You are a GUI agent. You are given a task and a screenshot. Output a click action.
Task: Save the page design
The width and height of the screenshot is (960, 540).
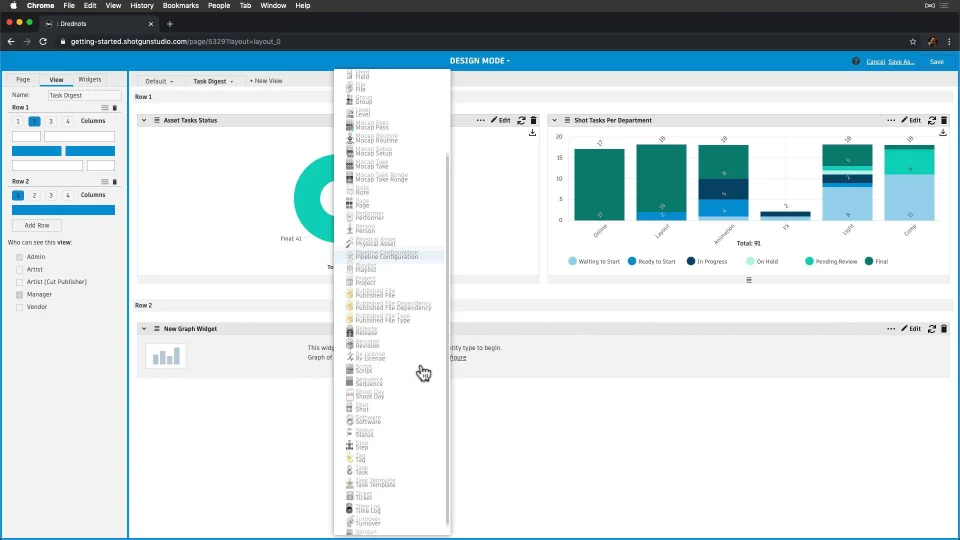pyautogui.click(x=937, y=62)
